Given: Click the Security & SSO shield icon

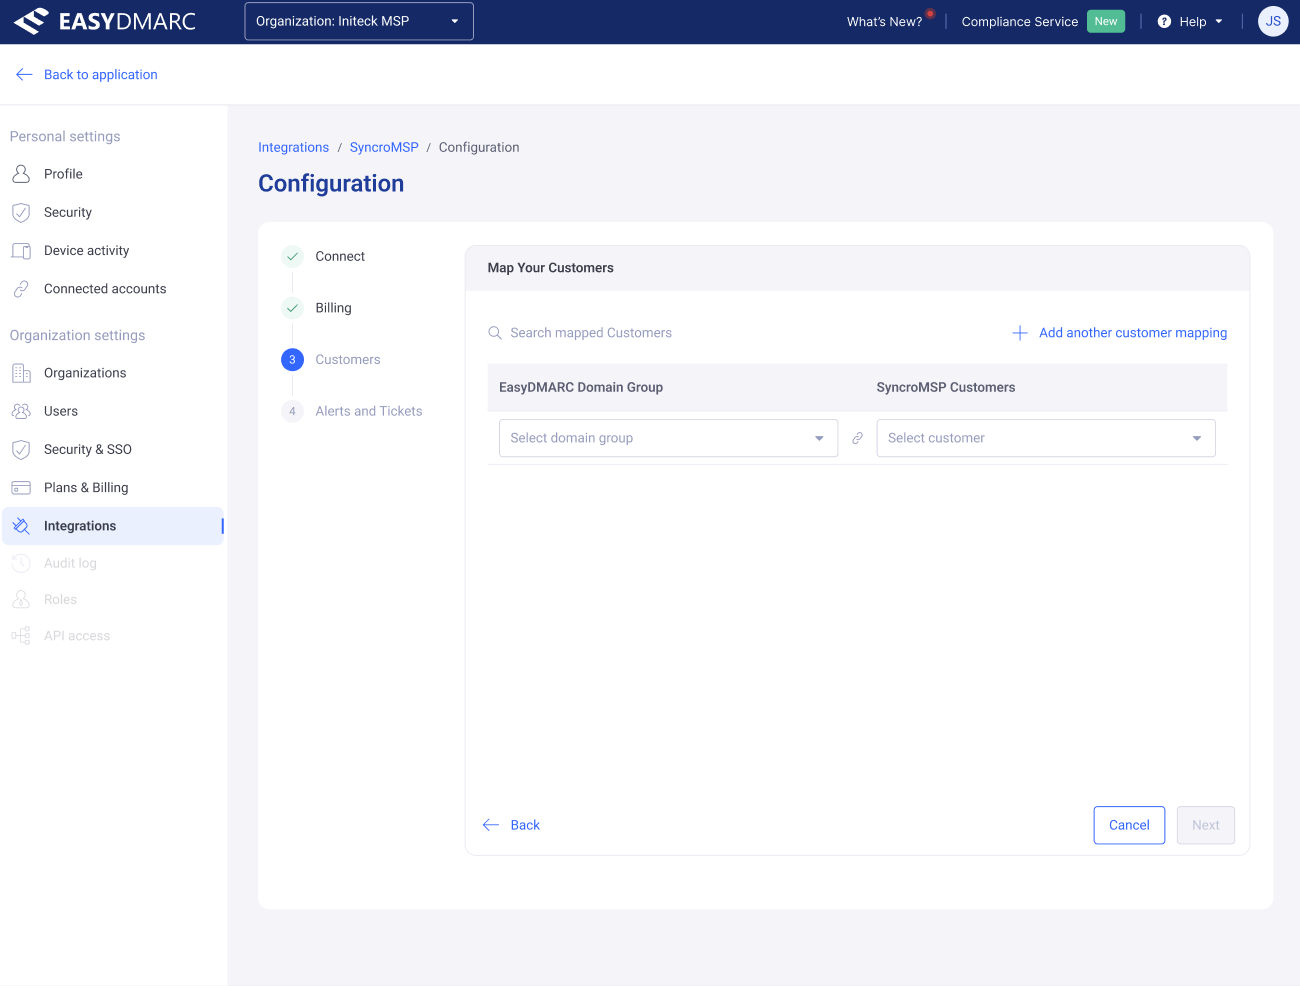Looking at the screenshot, I should 21,450.
